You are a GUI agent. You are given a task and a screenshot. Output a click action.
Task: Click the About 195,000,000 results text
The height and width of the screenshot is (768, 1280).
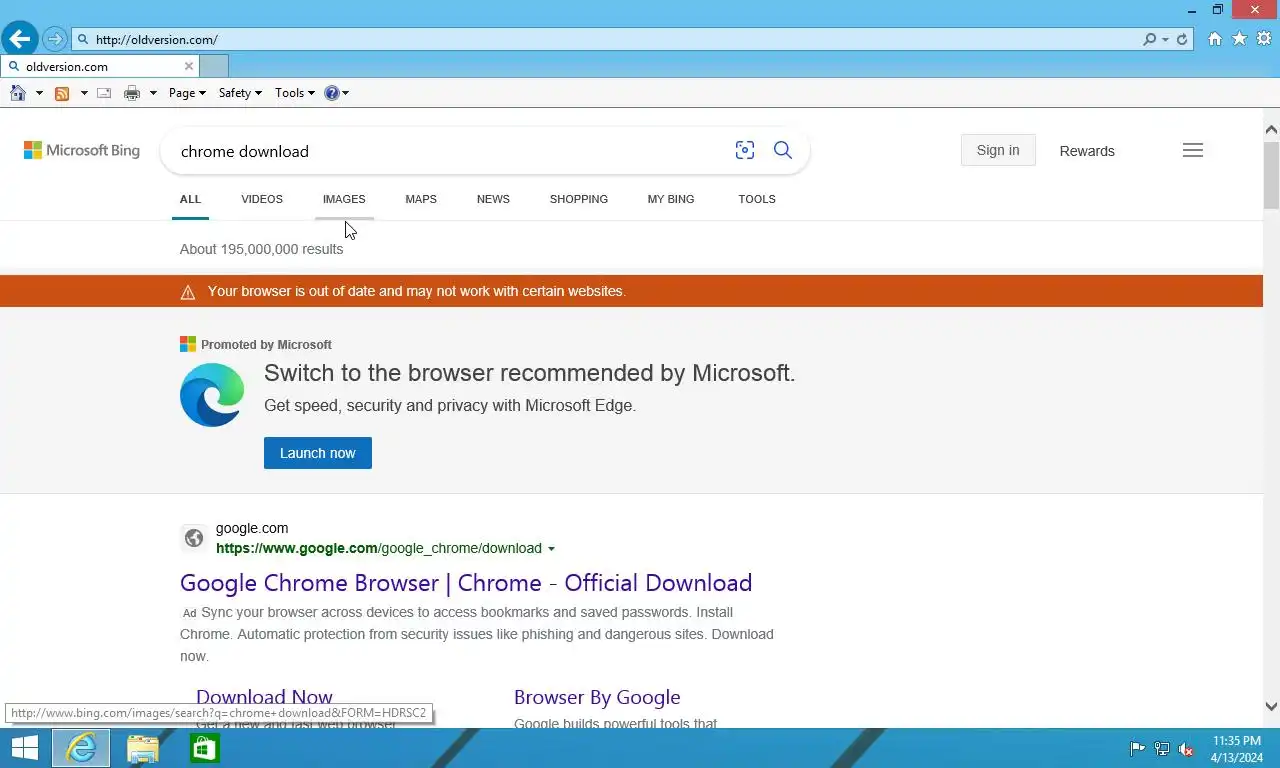261,249
